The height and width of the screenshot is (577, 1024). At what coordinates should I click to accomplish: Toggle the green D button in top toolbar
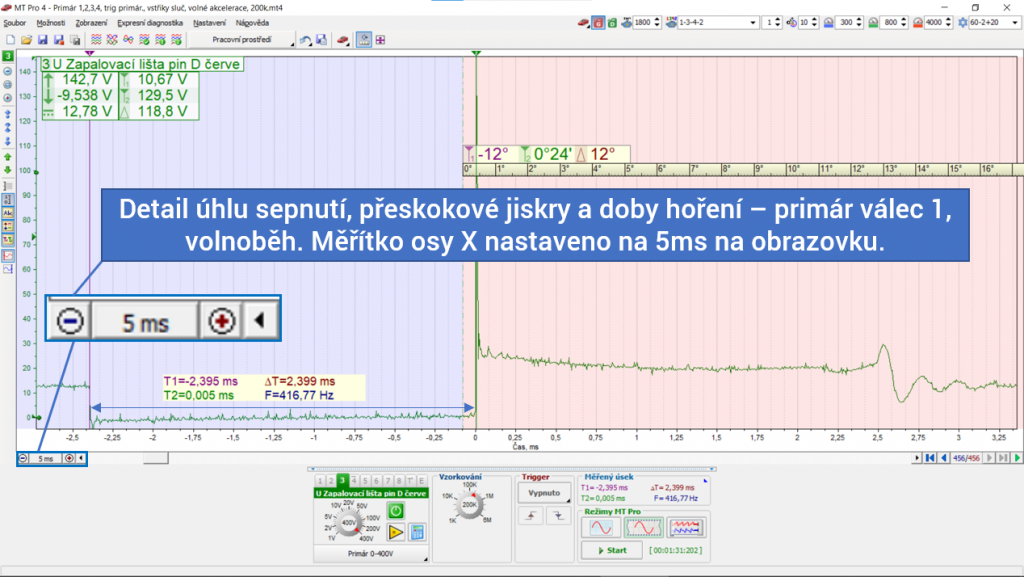click(x=614, y=21)
